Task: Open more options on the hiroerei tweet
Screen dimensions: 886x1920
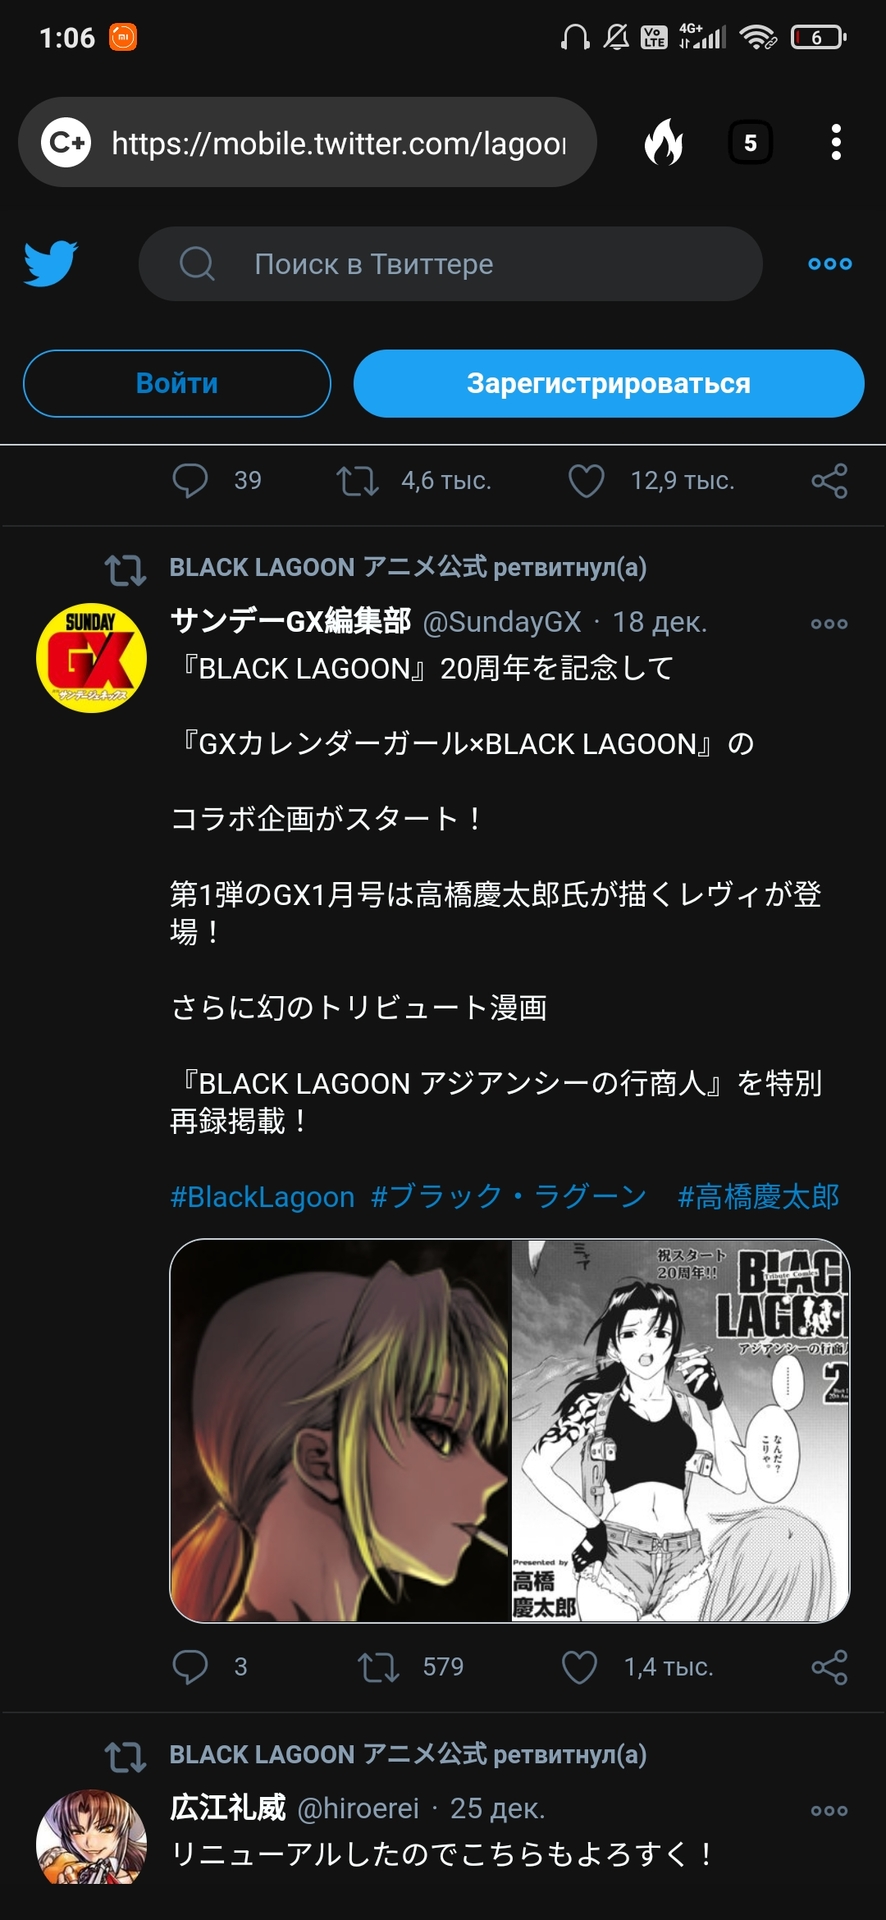Action: coord(829,1810)
